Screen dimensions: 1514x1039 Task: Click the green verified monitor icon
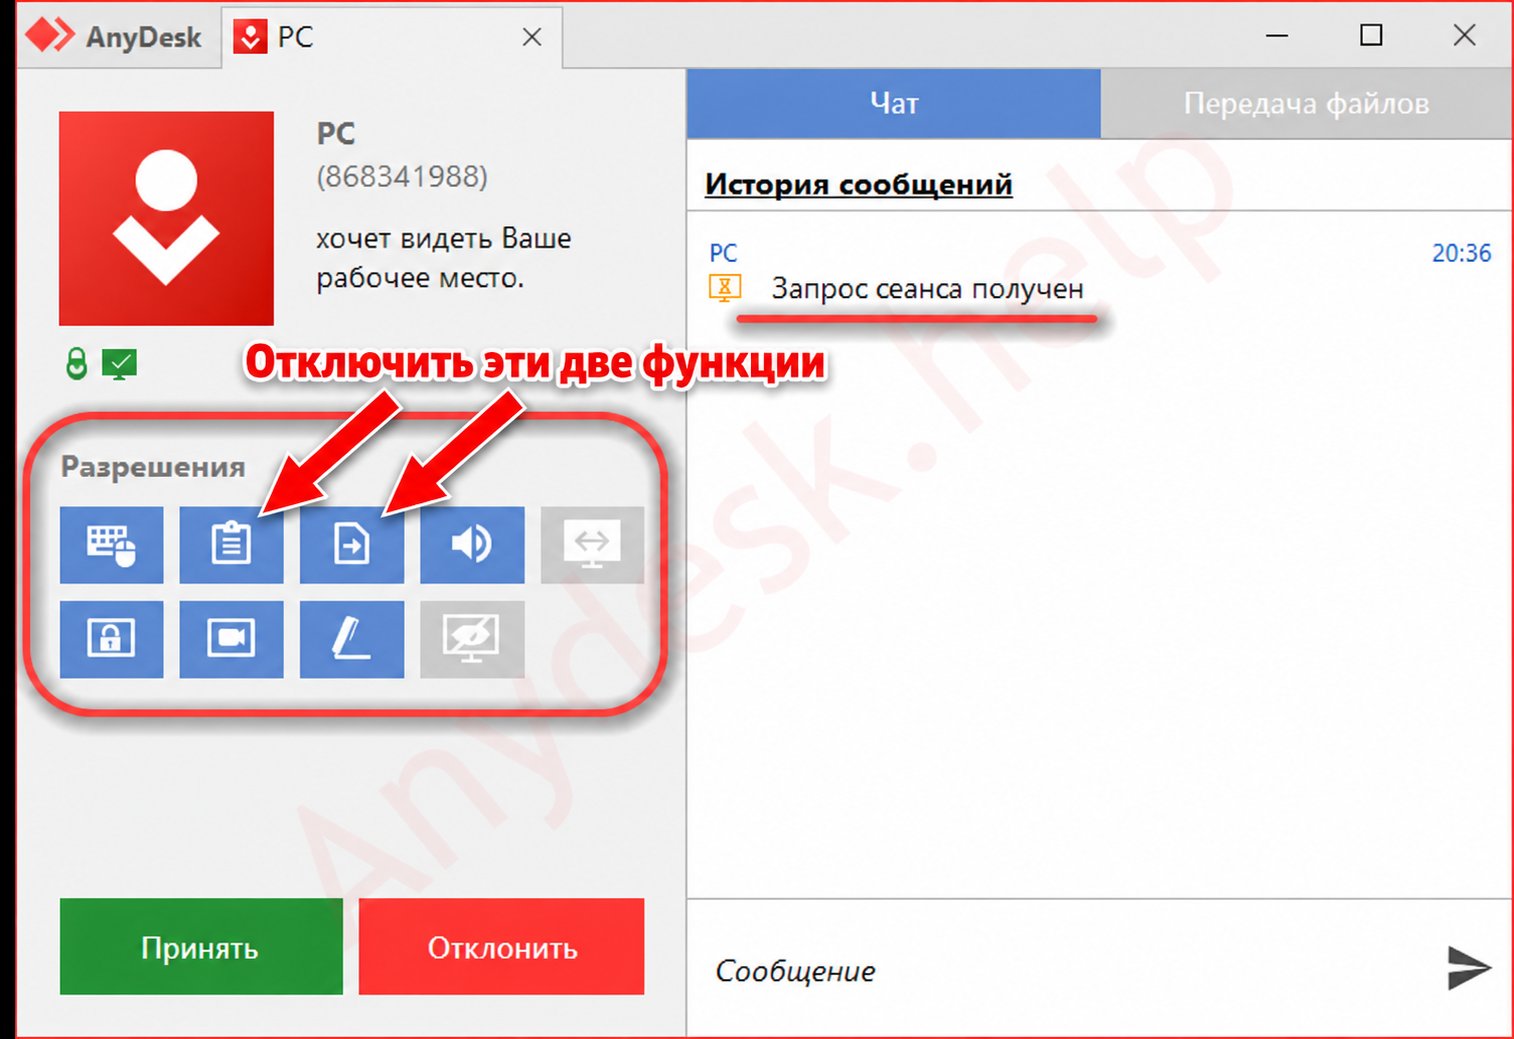click(119, 364)
